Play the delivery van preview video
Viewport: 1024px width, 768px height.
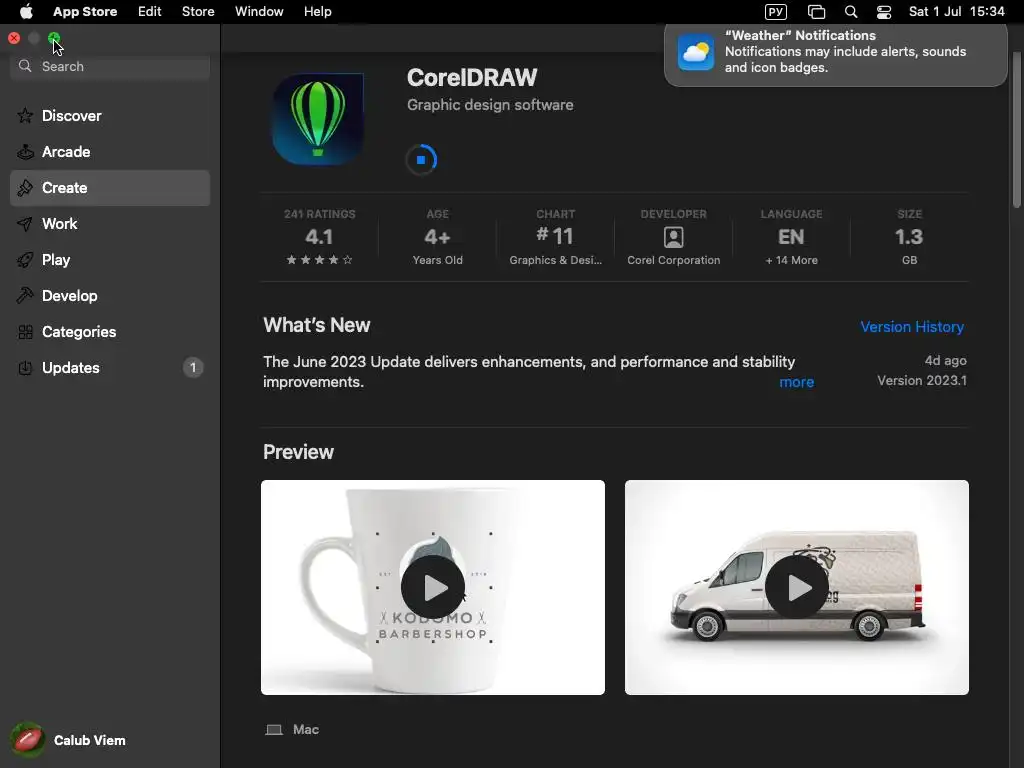797,587
